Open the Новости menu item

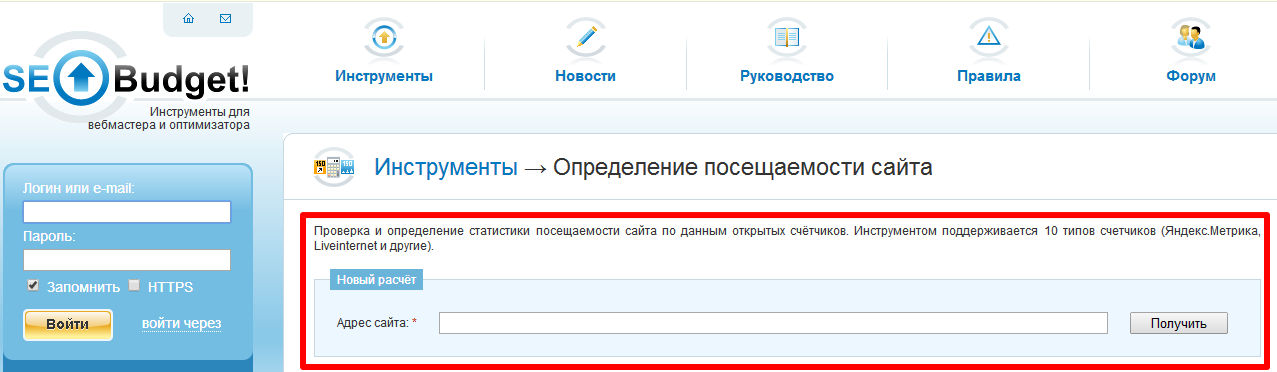(x=585, y=76)
